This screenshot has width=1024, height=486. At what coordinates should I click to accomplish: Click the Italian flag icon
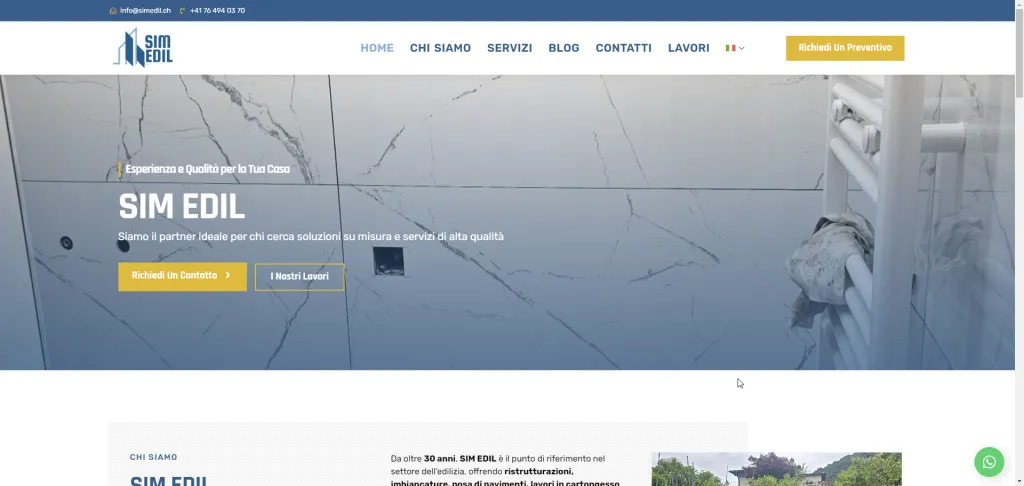tap(730, 48)
